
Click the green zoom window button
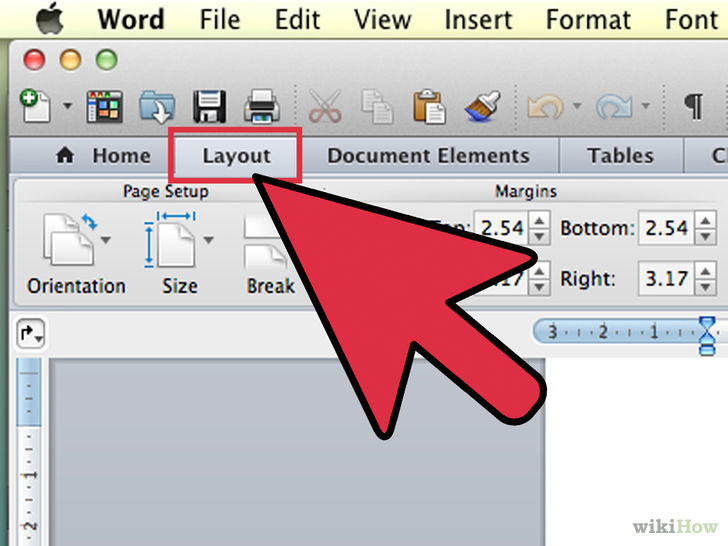(x=106, y=60)
